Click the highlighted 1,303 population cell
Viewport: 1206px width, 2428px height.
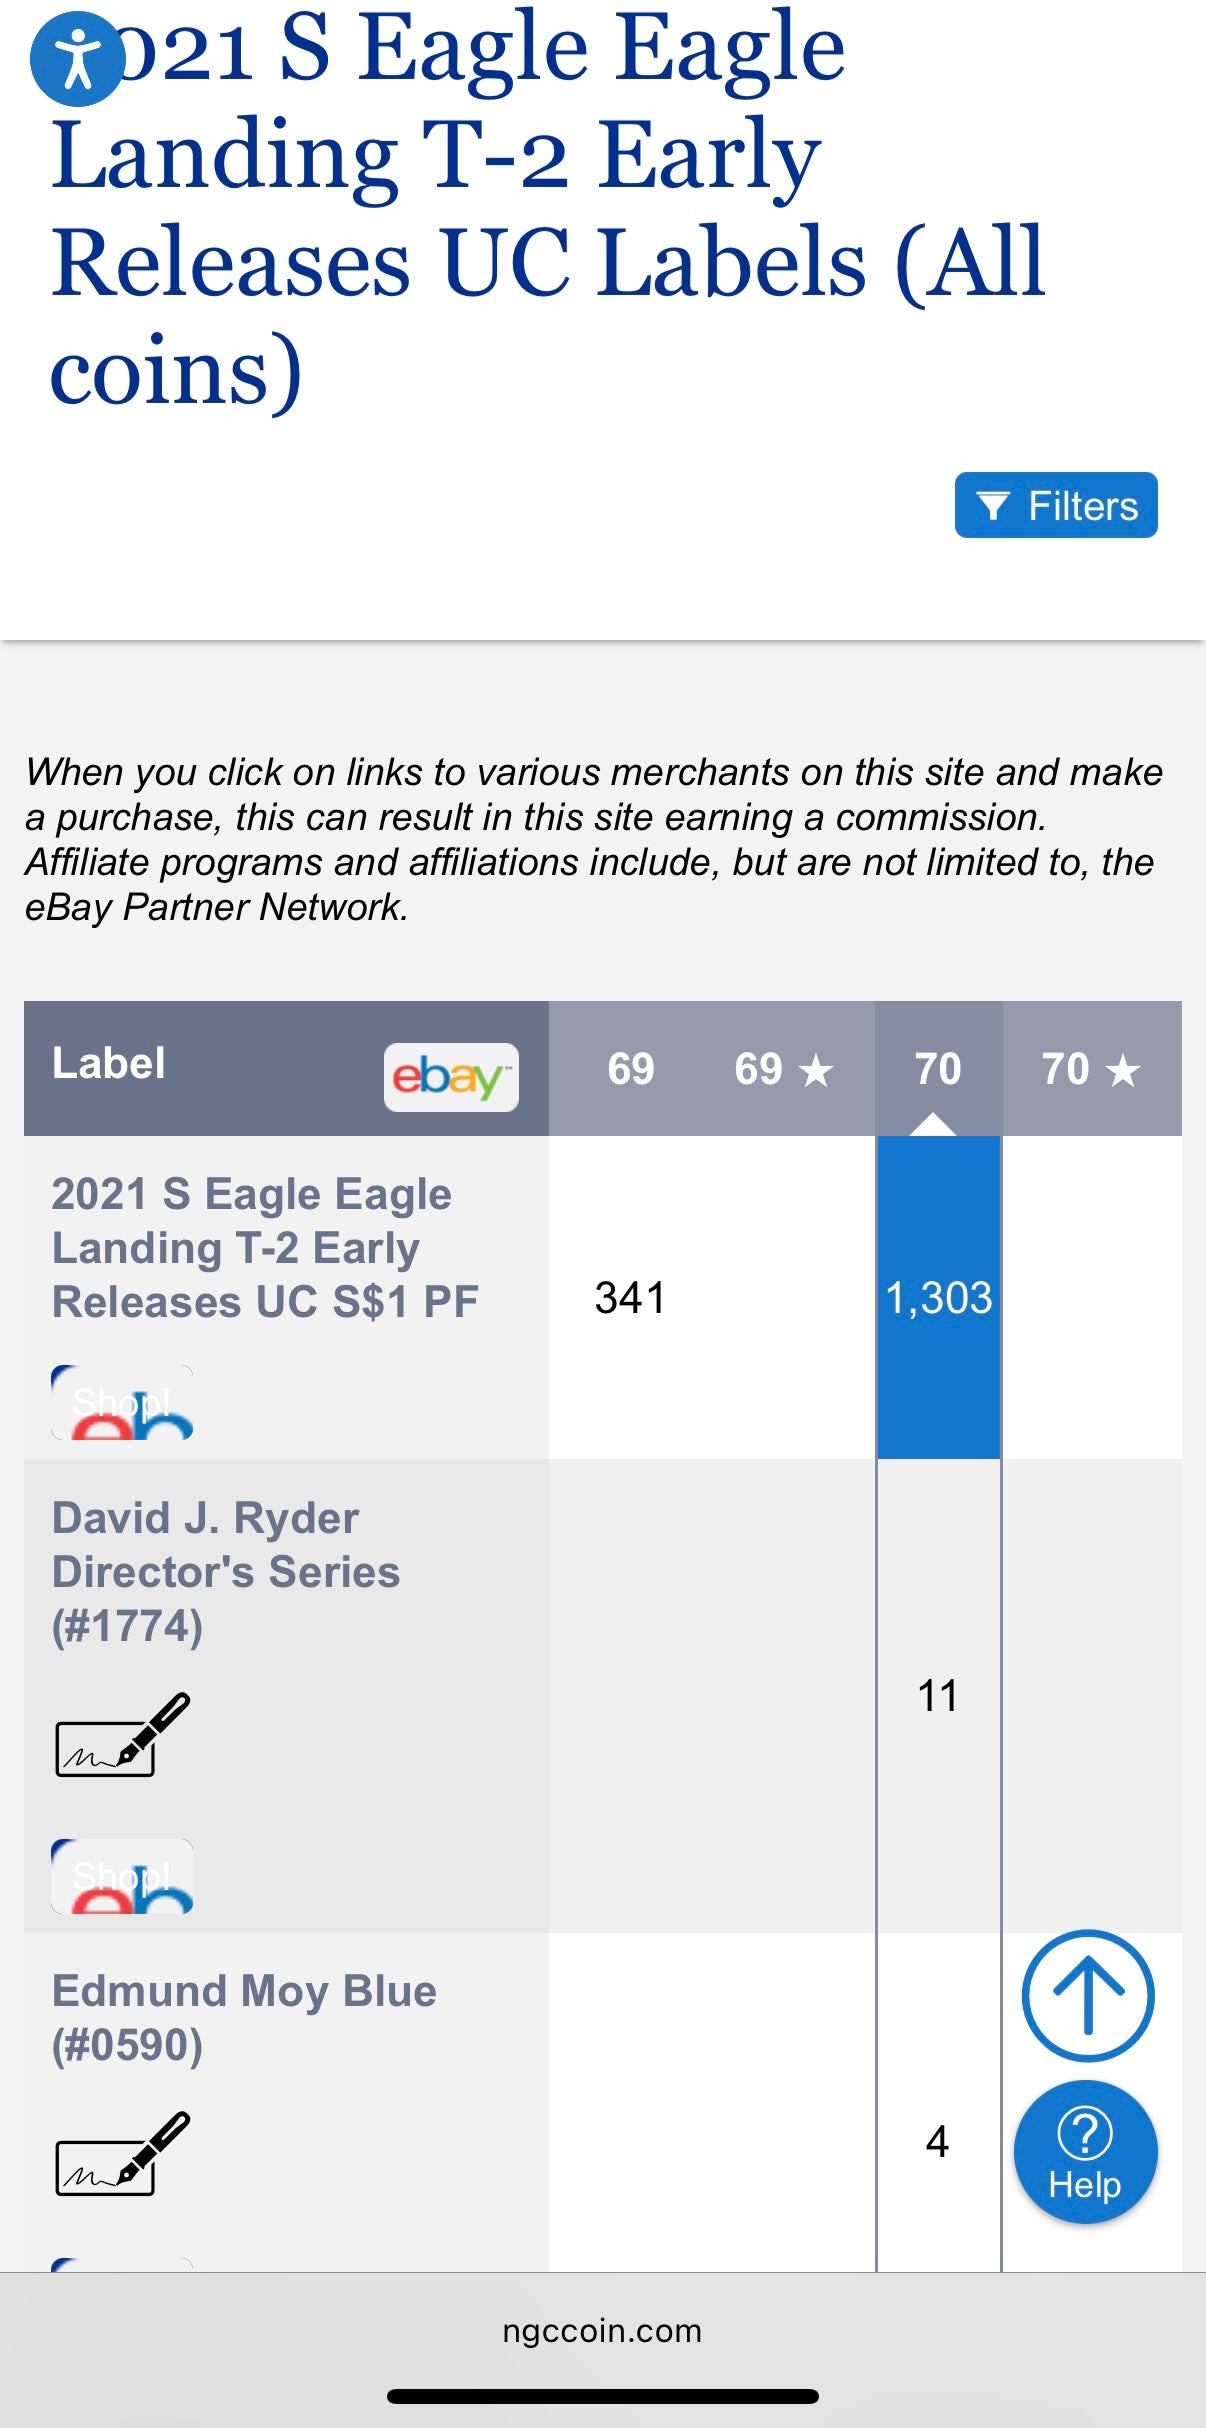(938, 1298)
